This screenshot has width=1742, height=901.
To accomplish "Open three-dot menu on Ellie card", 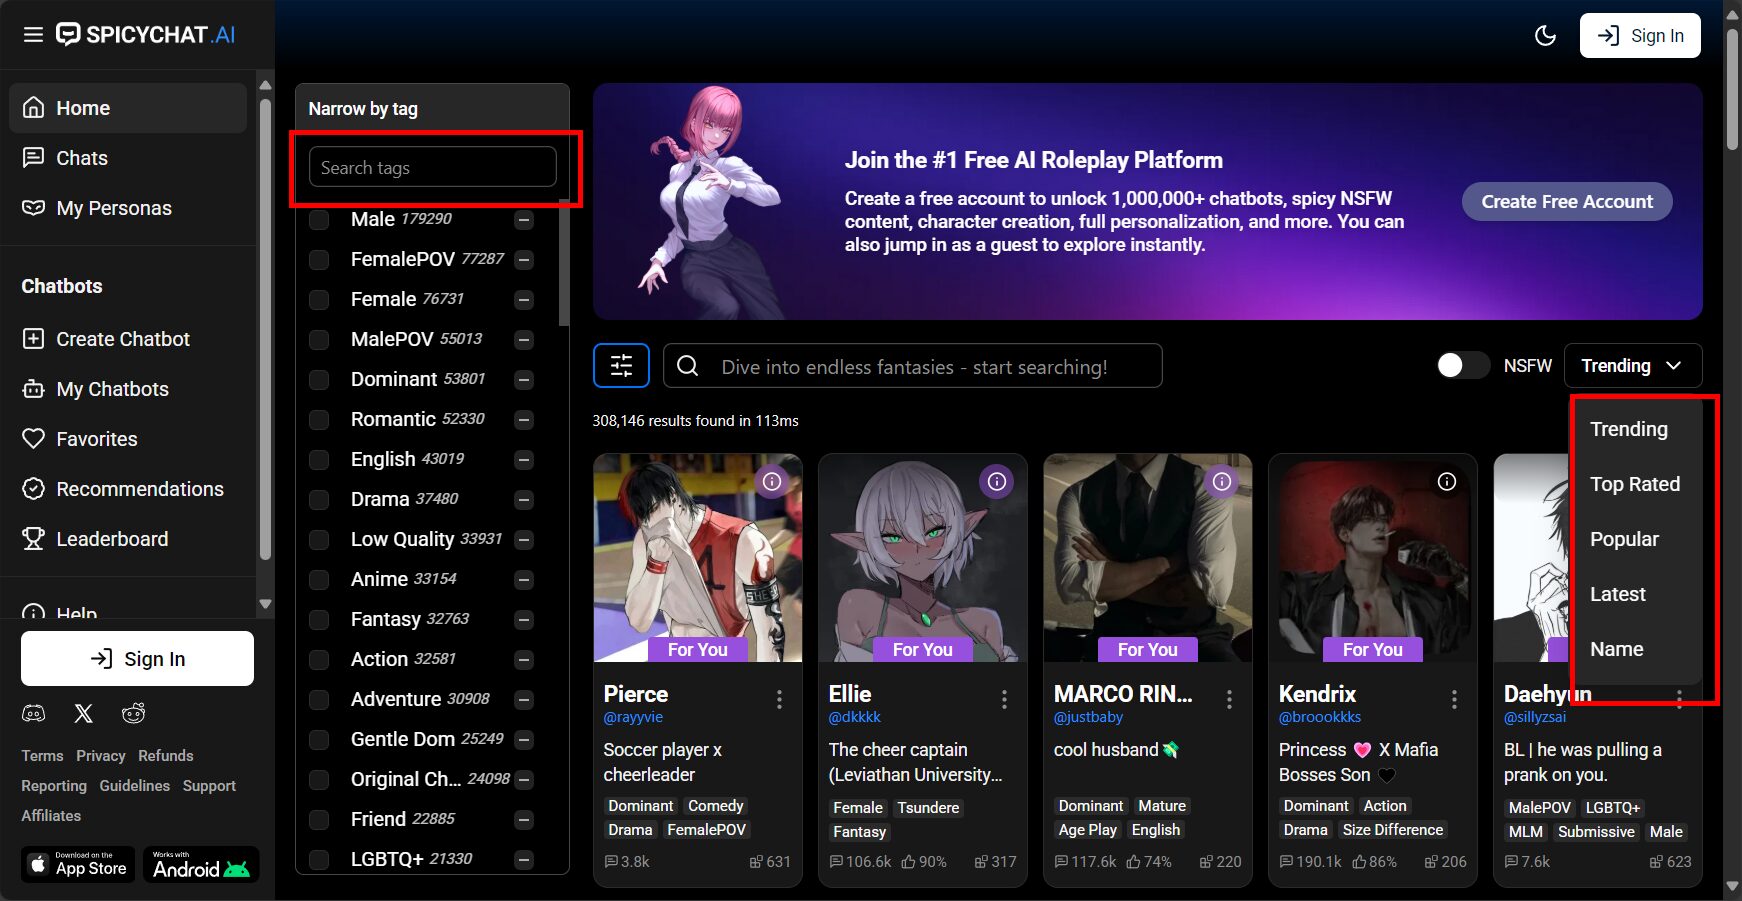I will point(1004,699).
